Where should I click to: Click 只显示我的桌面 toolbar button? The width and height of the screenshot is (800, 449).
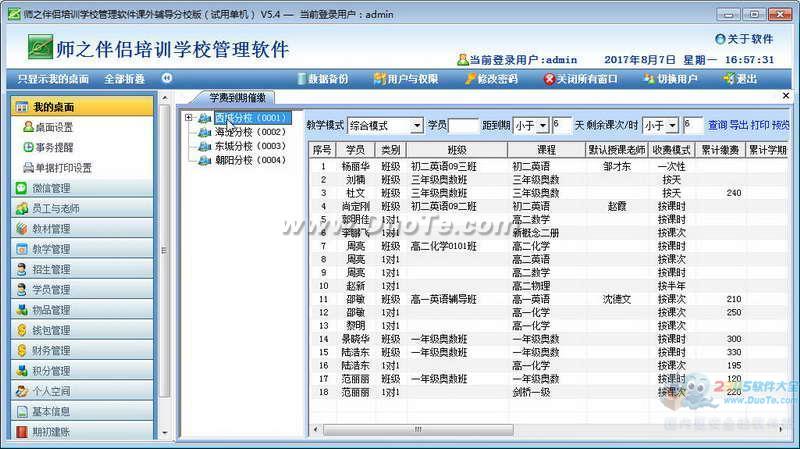(53, 79)
